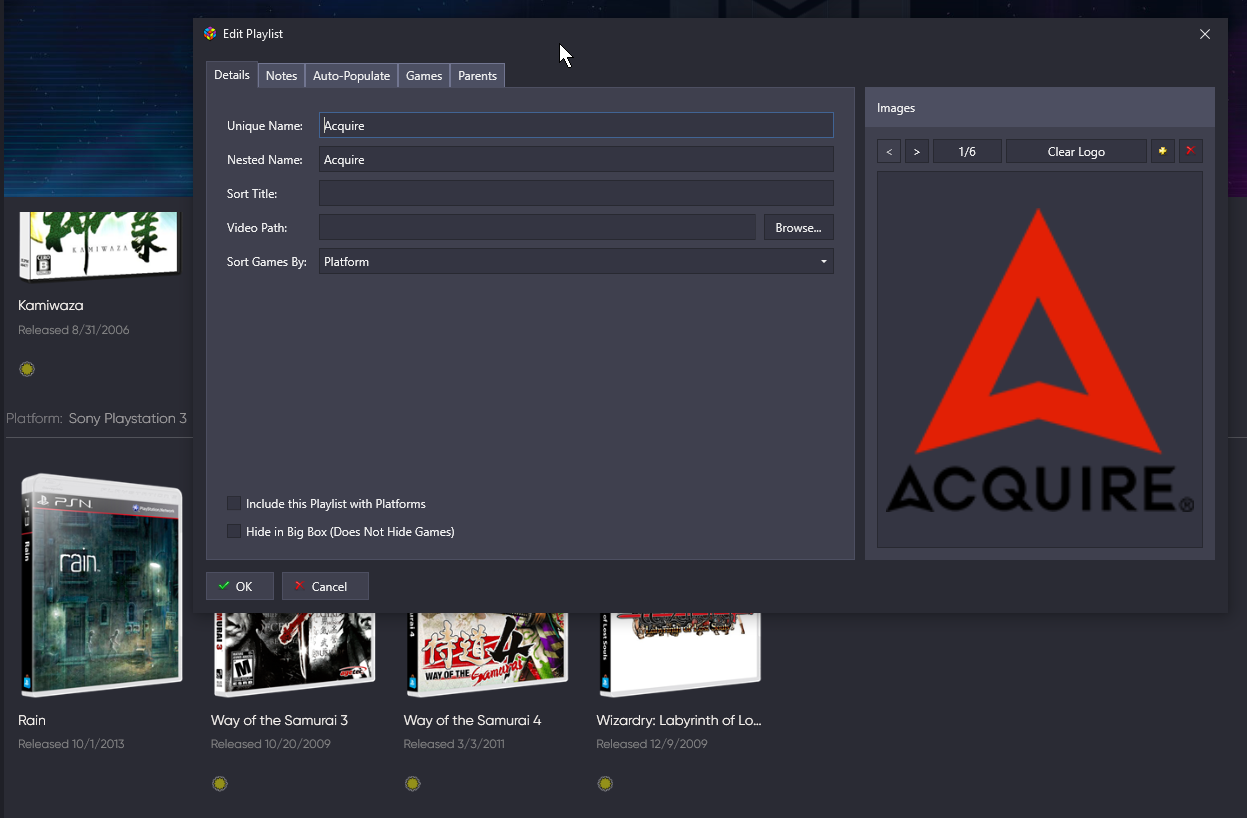Switch to the Games tab
1247x818 pixels.
tap(424, 76)
